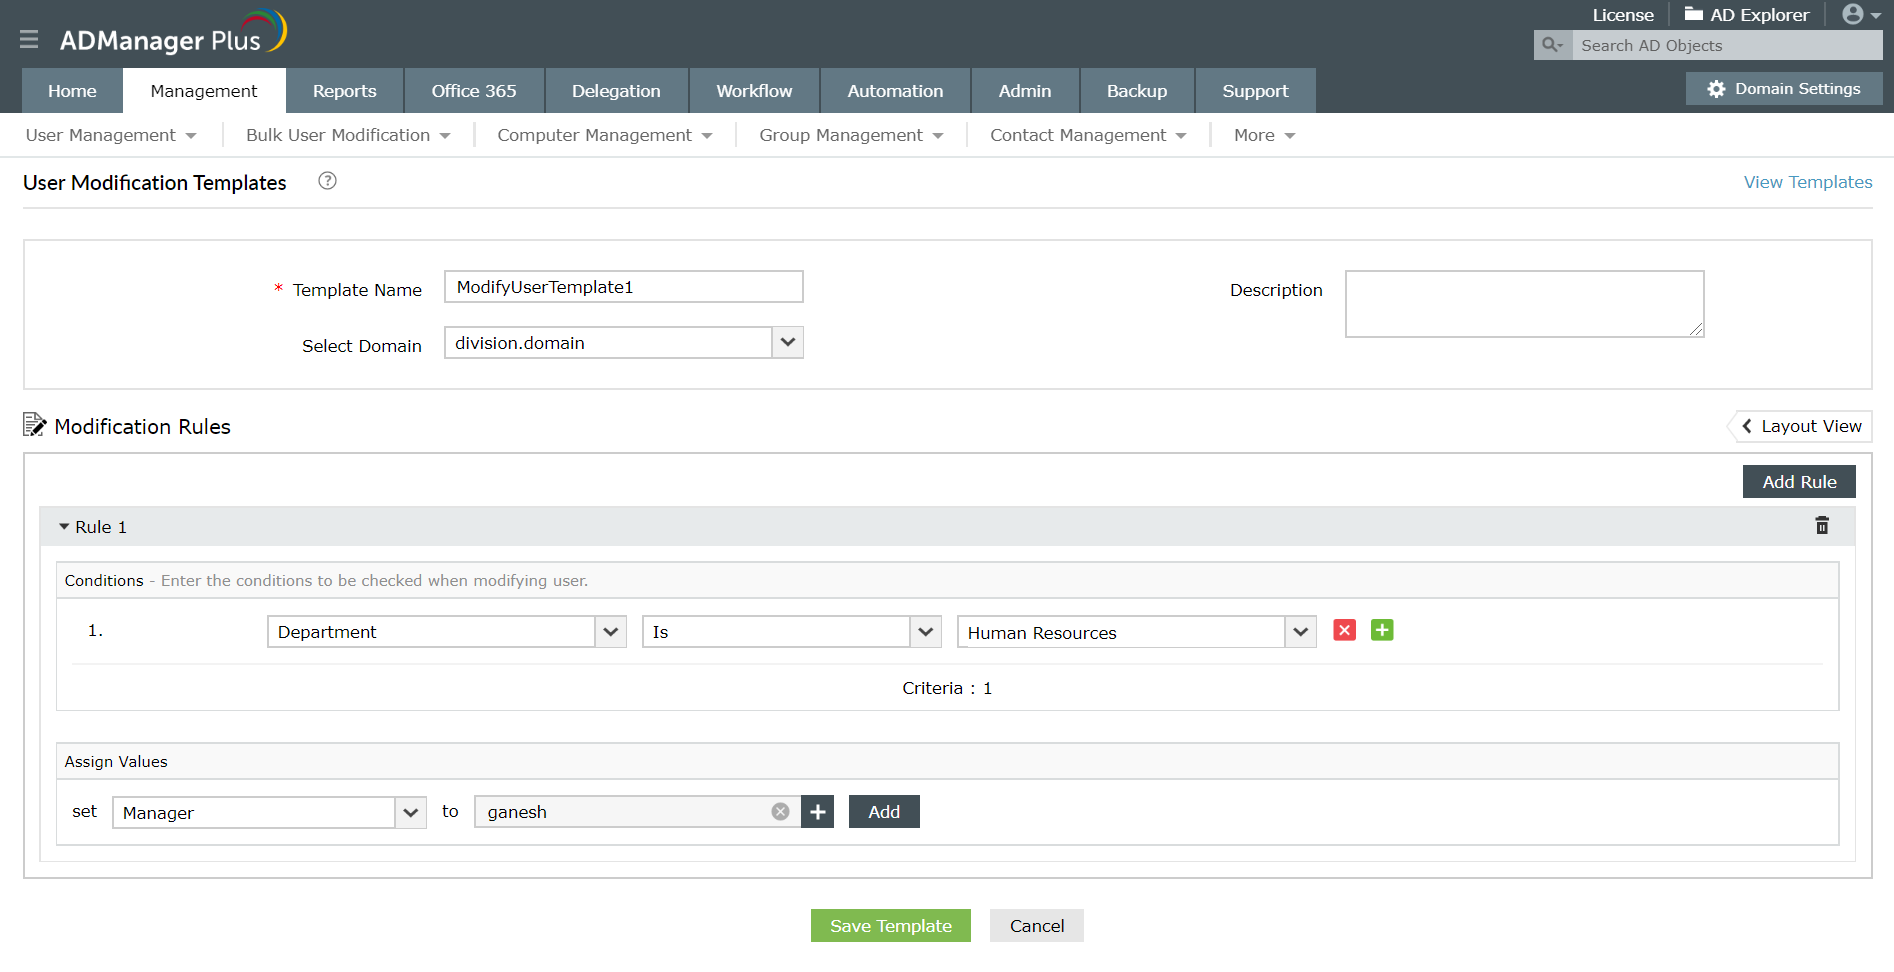Cancel the template editing
The width and height of the screenshot is (1894, 972).
point(1037,926)
